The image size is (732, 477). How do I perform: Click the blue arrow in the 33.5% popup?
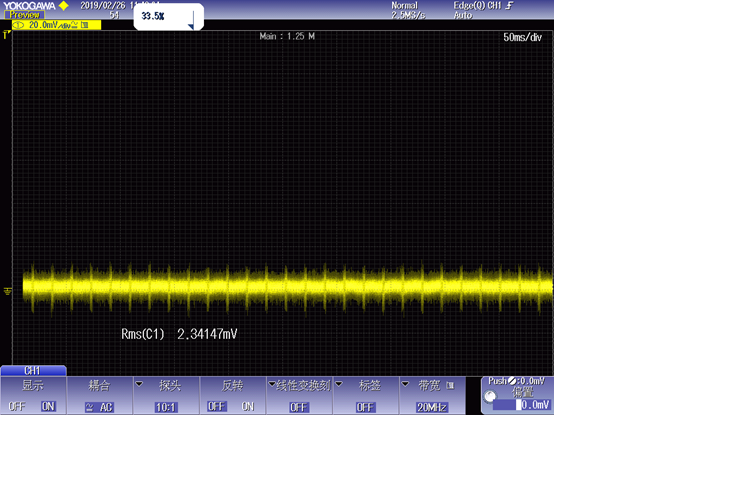click(191, 25)
